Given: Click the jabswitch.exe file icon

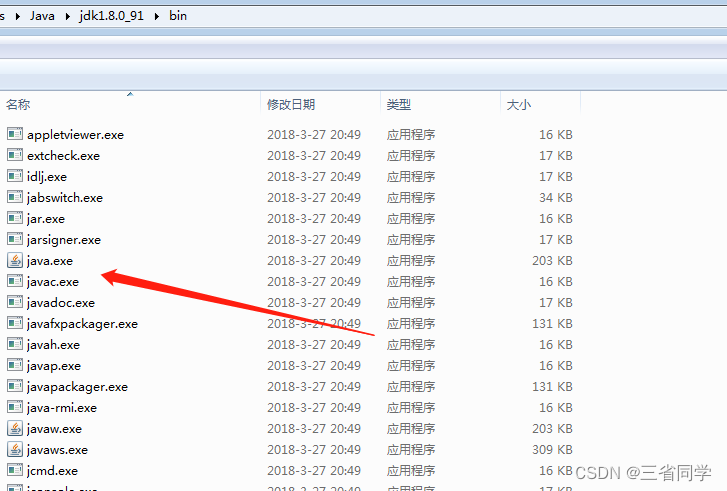Looking at the screenshot, I should pos(15,198).
